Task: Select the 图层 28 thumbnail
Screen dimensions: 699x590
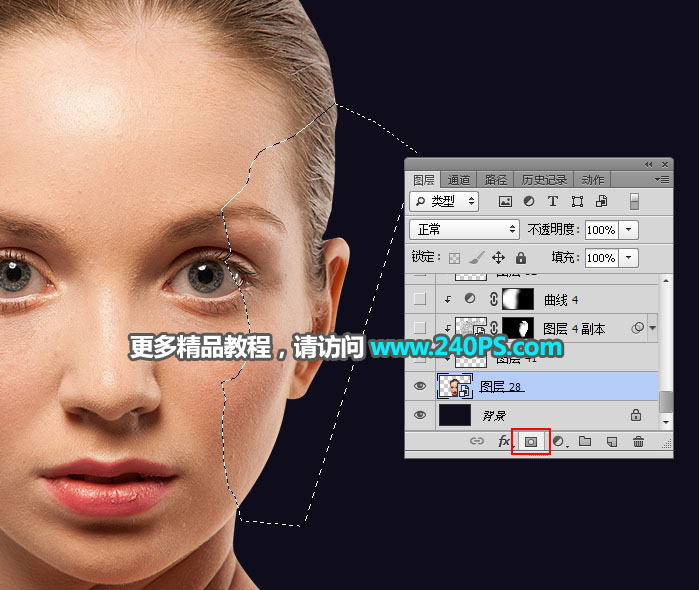Action: pos(455,386)
